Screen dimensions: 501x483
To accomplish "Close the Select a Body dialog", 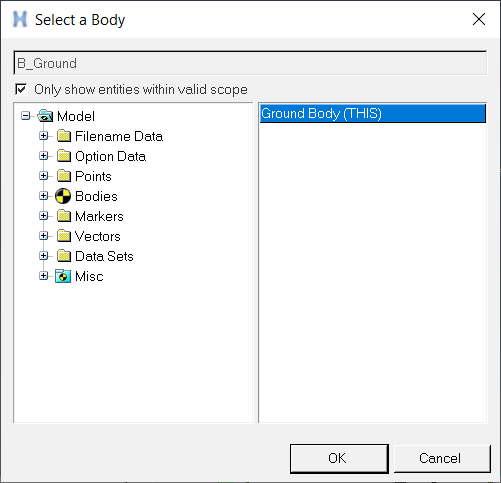I will click(x=479, y=19).
